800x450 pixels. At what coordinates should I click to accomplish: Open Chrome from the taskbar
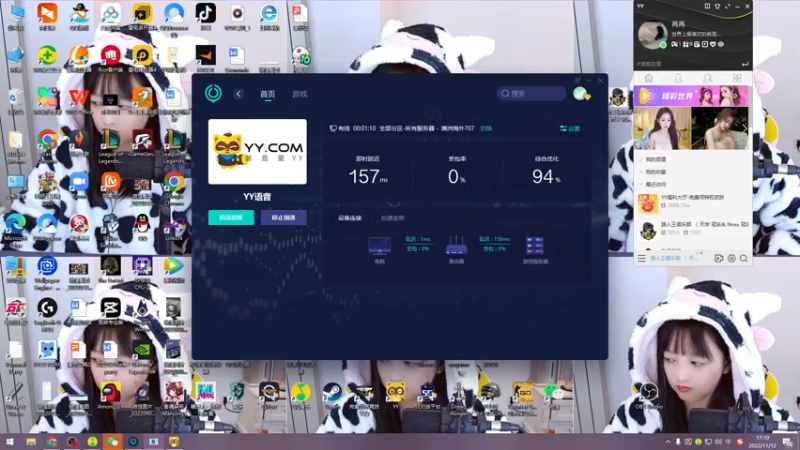tap(52, 442)
